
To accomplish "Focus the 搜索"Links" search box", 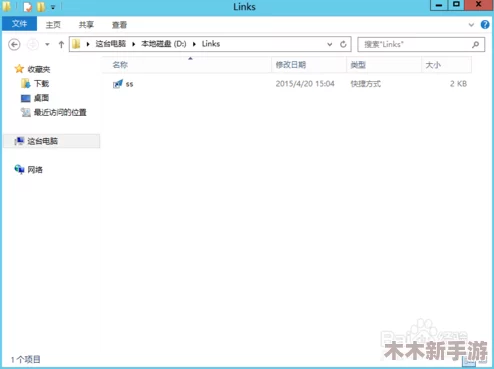I will tap(421, 44).
